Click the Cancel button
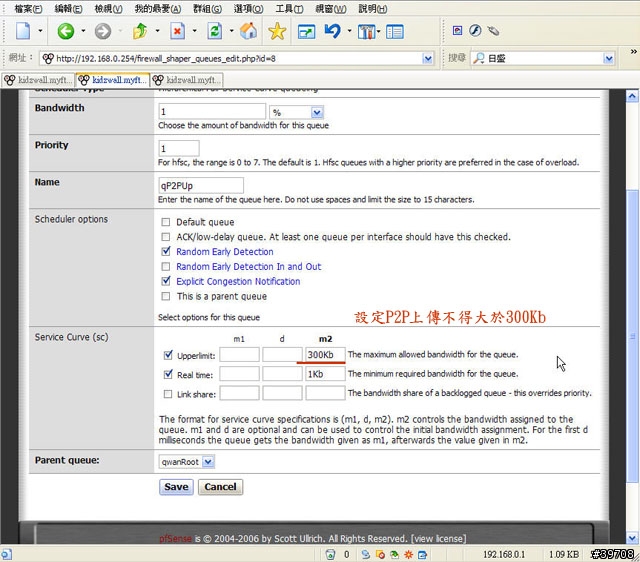640x562 pixels. tap(220, 486)
